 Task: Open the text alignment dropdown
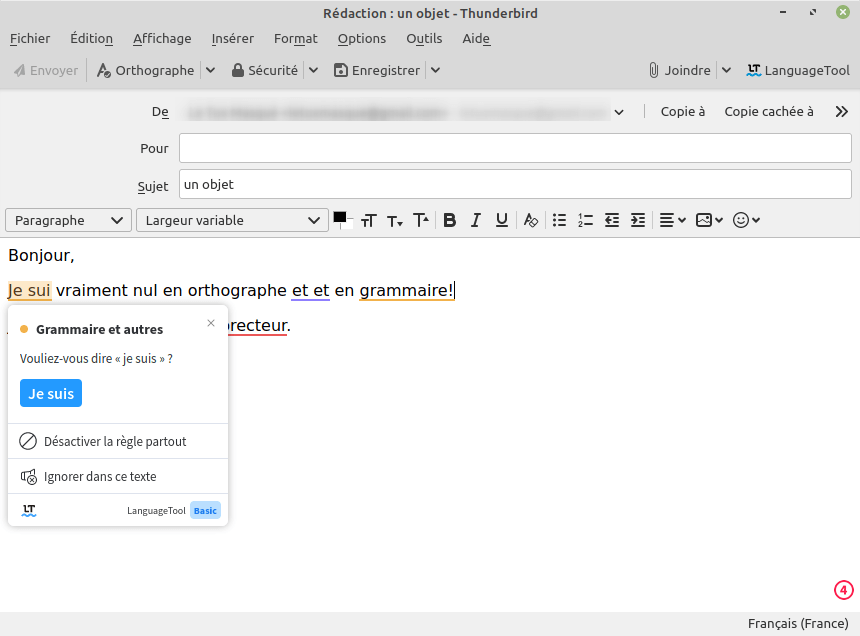[672, 220]
